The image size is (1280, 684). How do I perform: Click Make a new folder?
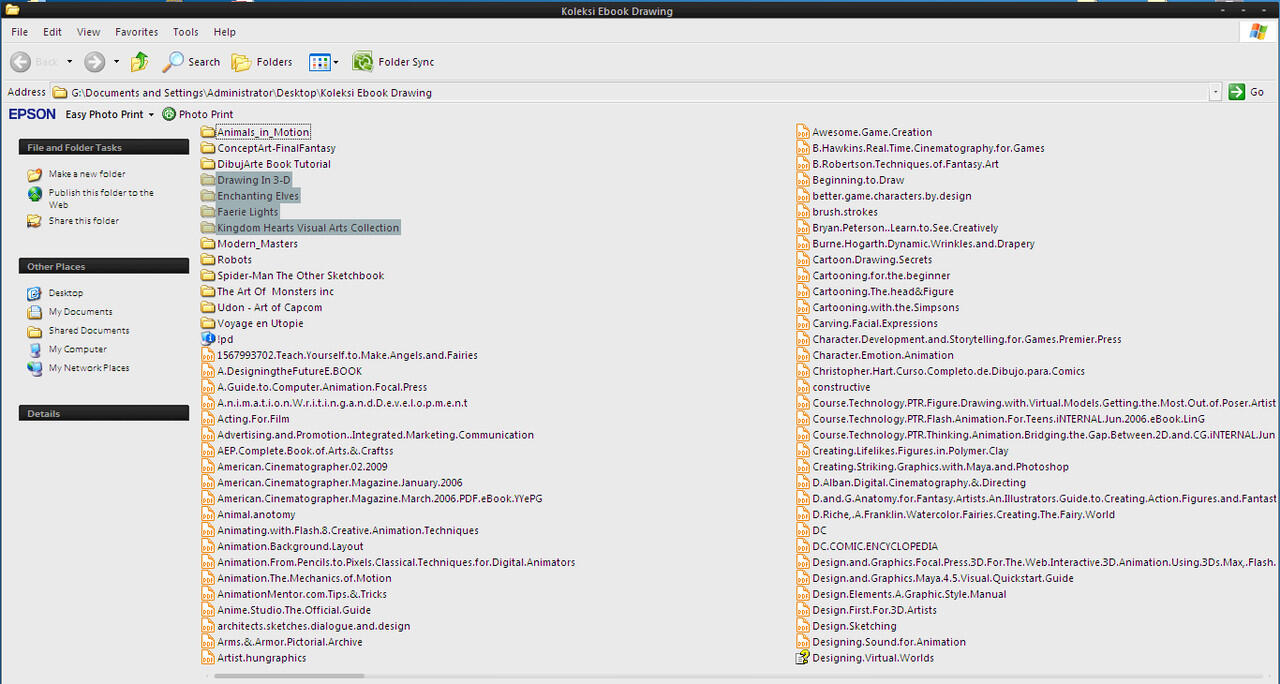pyautogui.click(x=87, y=174)
